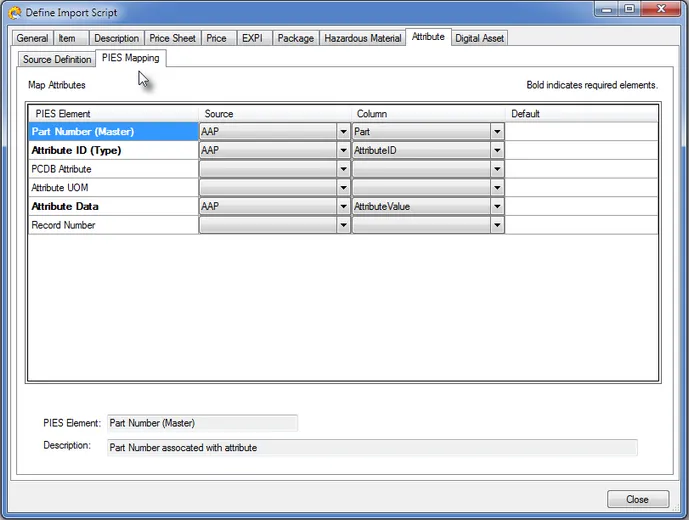Open Source dropdown for PCDB Attribute row
Image resolution: width=689 pixels, height=520 pixels.
tap(343, 170)
